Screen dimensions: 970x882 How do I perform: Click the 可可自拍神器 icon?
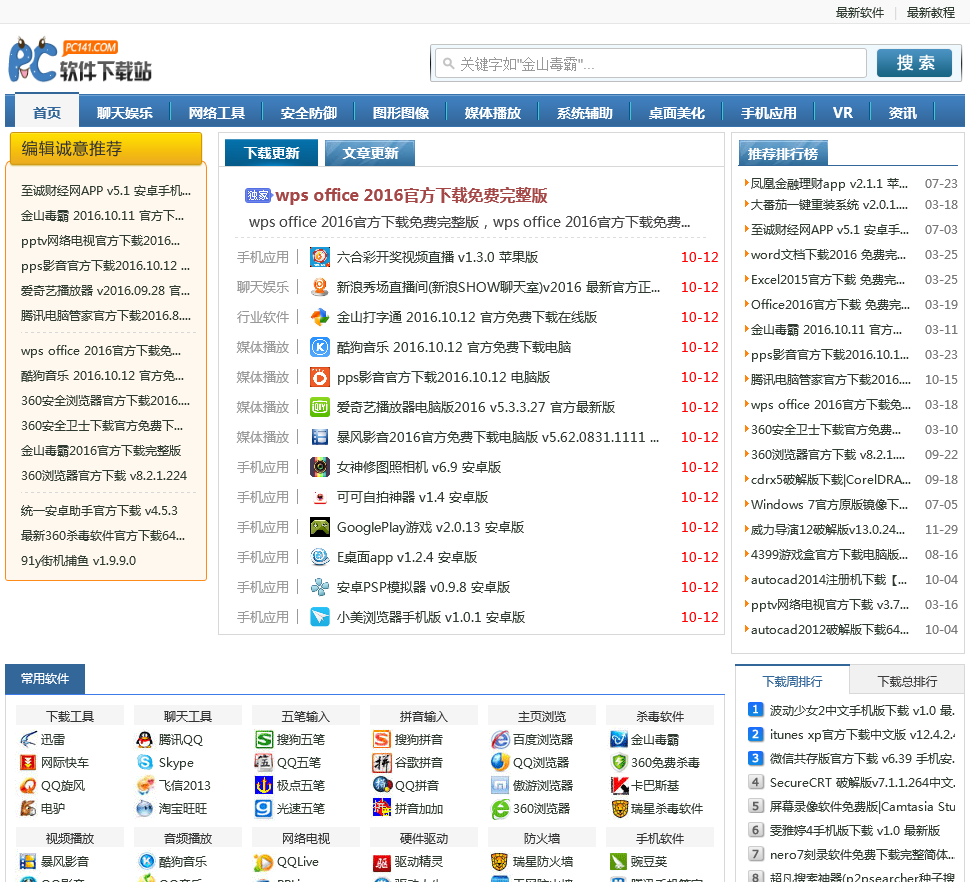[x=320, y=497]
